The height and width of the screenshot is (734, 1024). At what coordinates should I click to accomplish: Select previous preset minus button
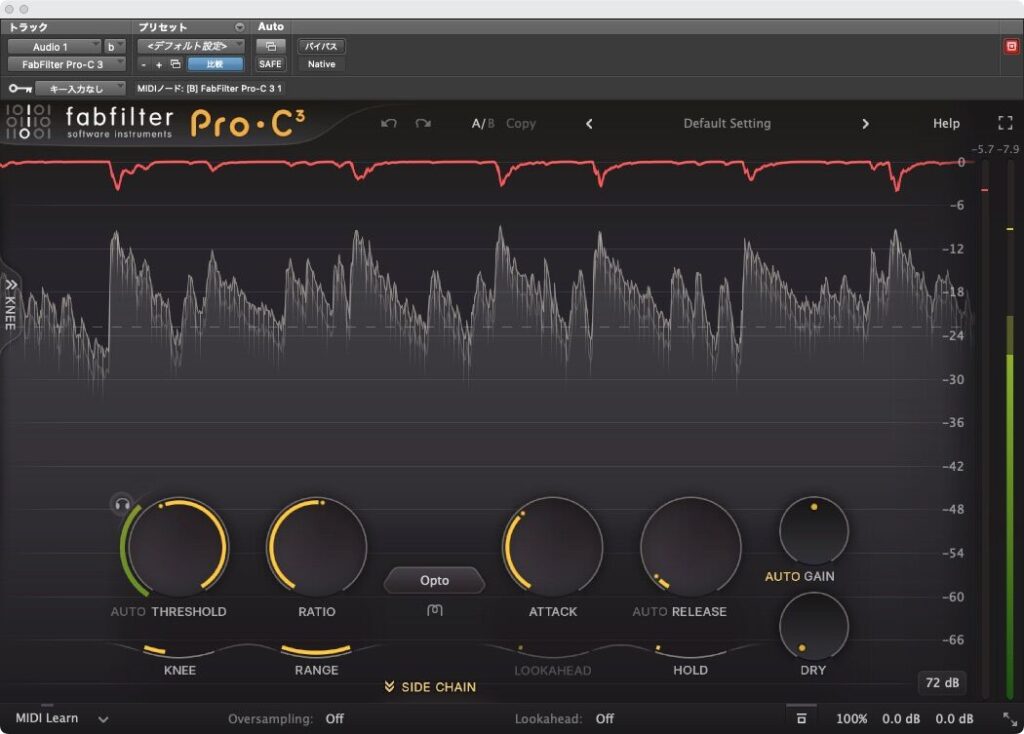point(144,65)
